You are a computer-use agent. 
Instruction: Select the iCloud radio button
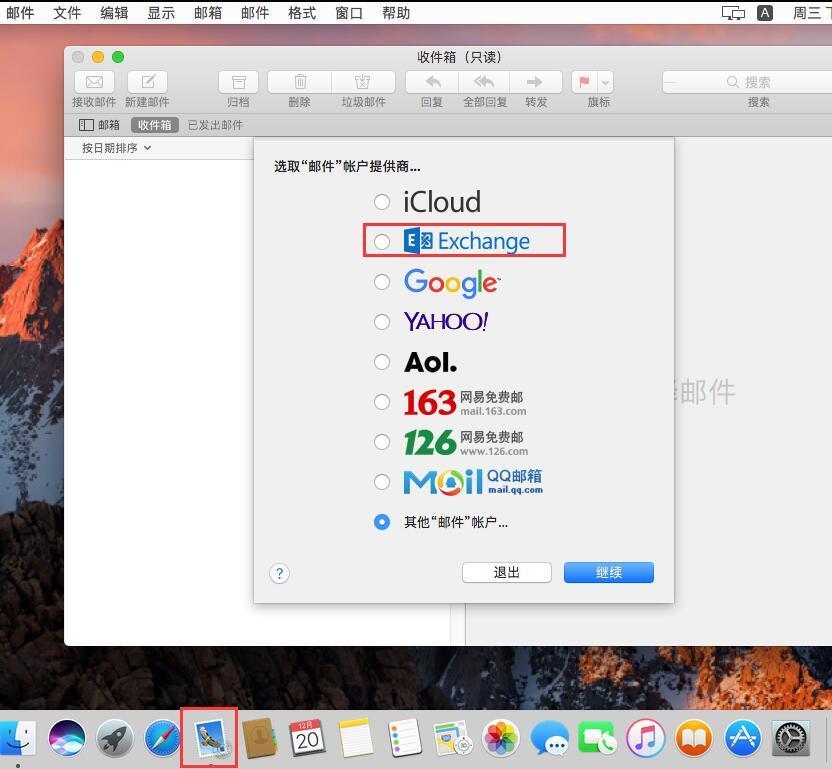[382, 202]
